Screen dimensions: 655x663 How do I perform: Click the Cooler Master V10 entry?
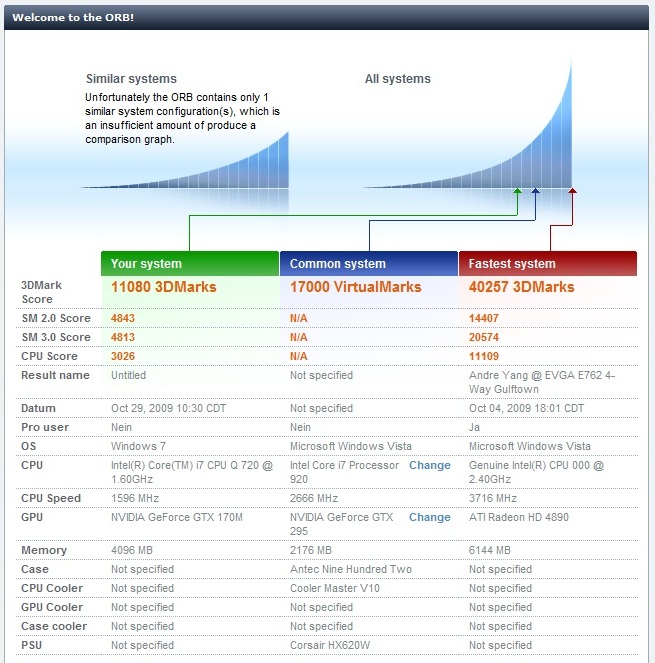(x=335, y=589)
